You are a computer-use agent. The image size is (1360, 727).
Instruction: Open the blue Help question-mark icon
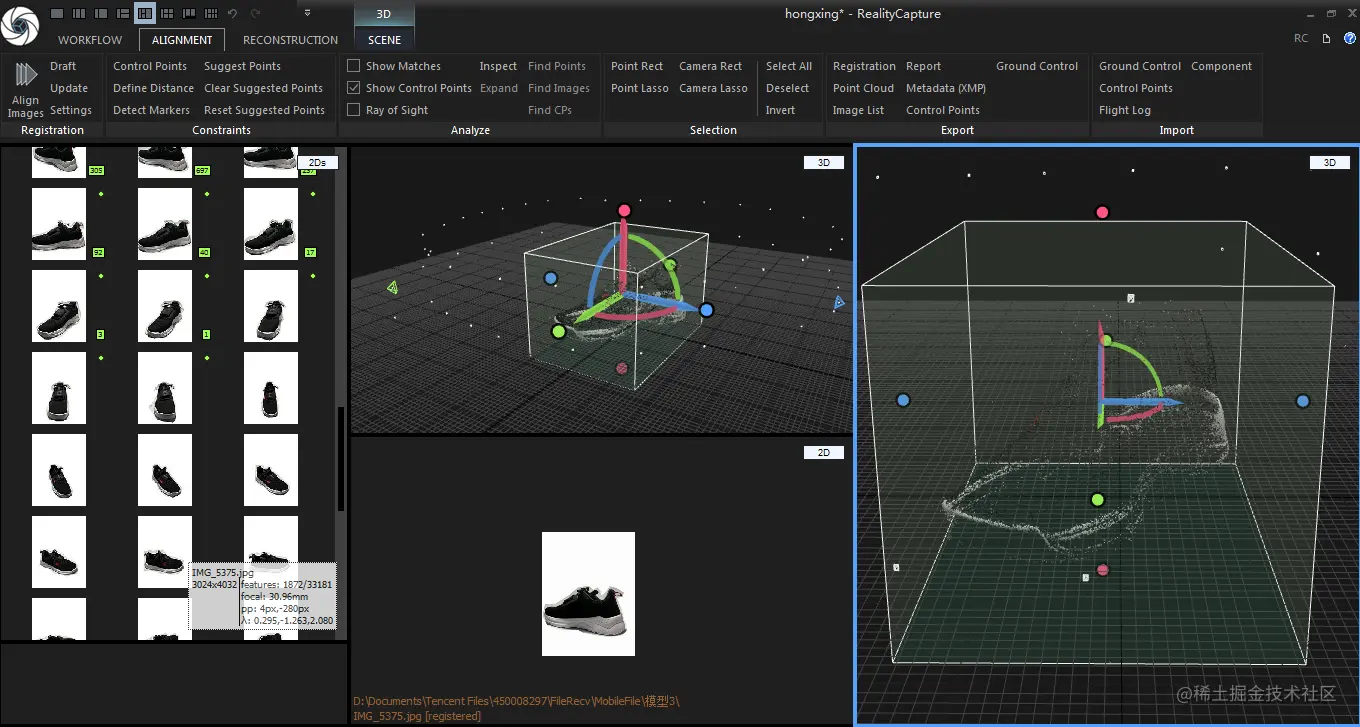[1349, 38]
